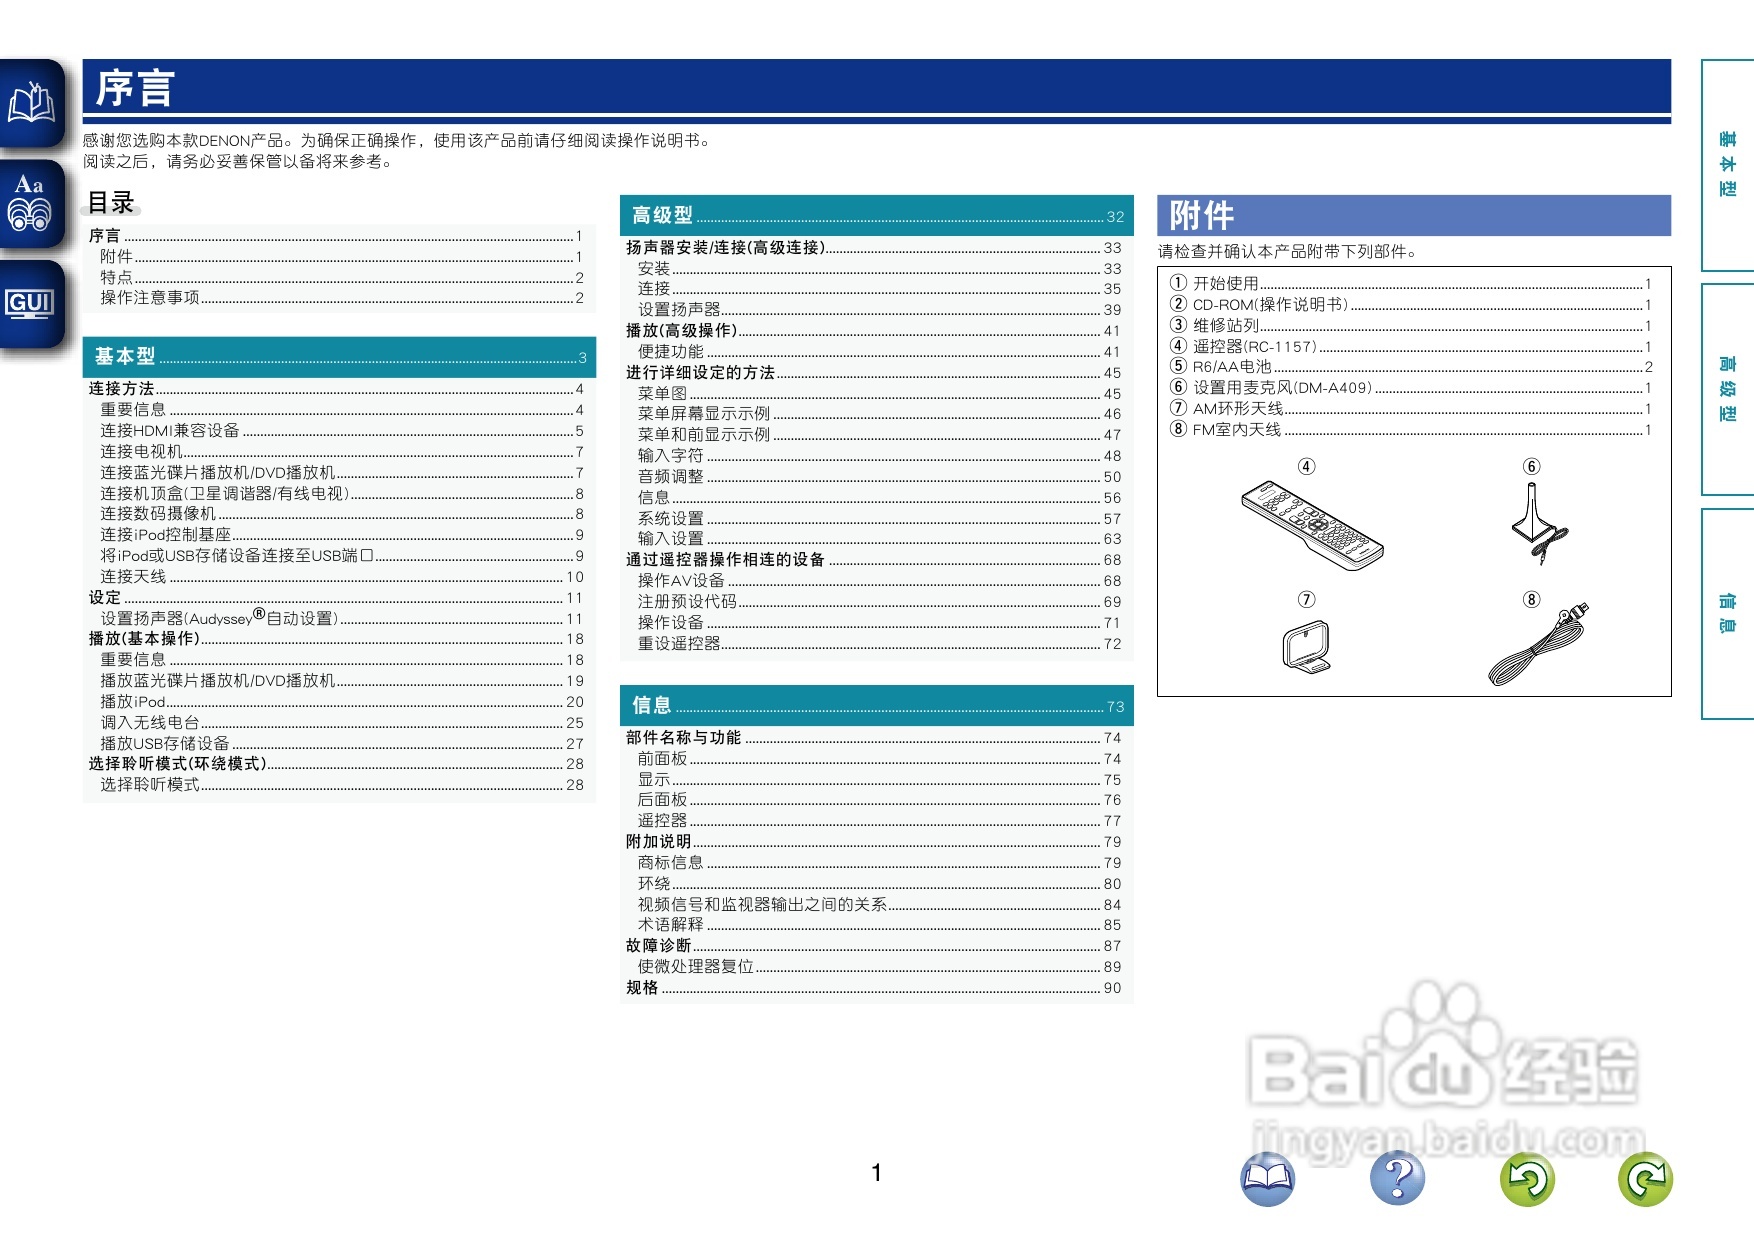Open 播放USB存储设备 entry
1754x1240 pixels.
[341, 744]
